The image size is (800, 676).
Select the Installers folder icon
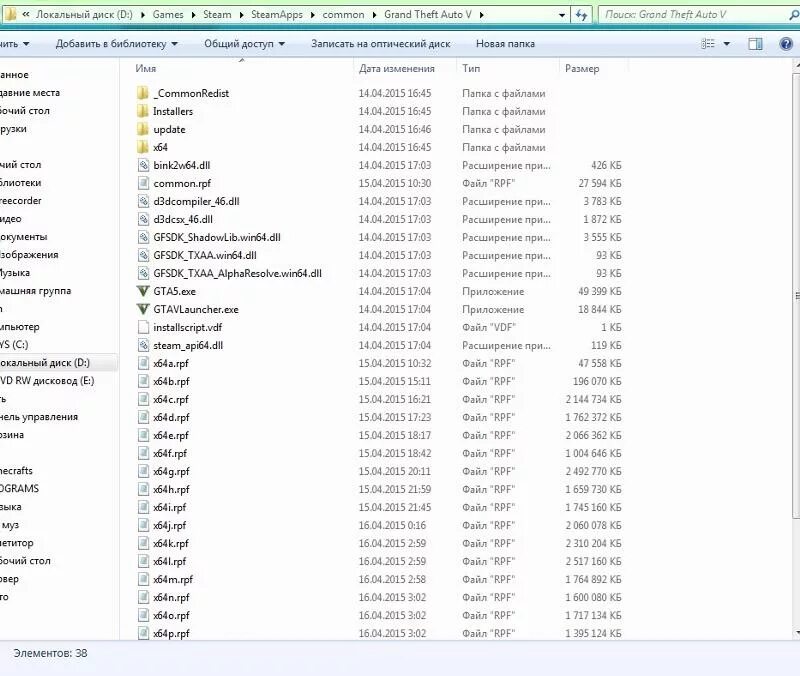coord(143,111)
